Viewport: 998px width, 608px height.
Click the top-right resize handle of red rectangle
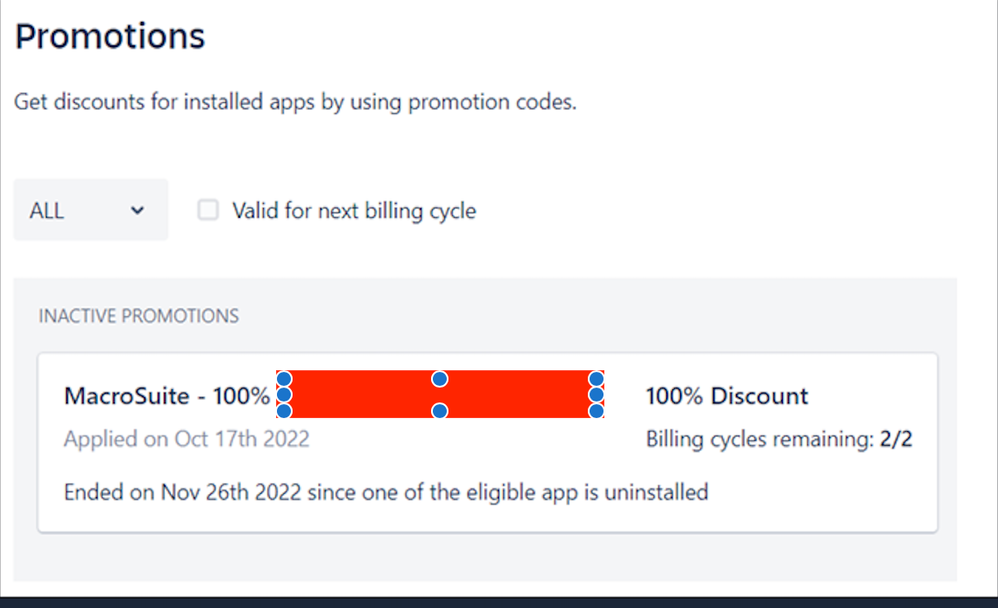pos(596,379)
